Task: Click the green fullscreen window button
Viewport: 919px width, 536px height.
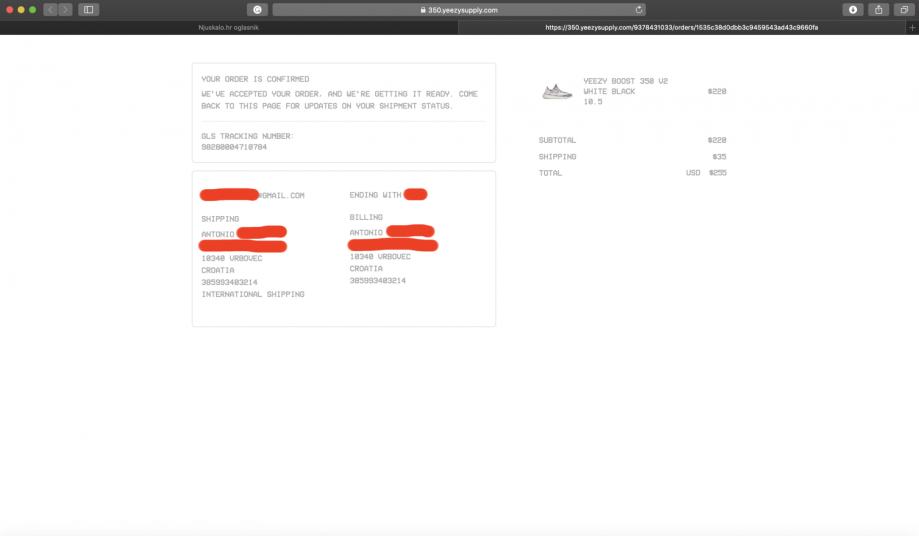Action: tap(32, 9)
